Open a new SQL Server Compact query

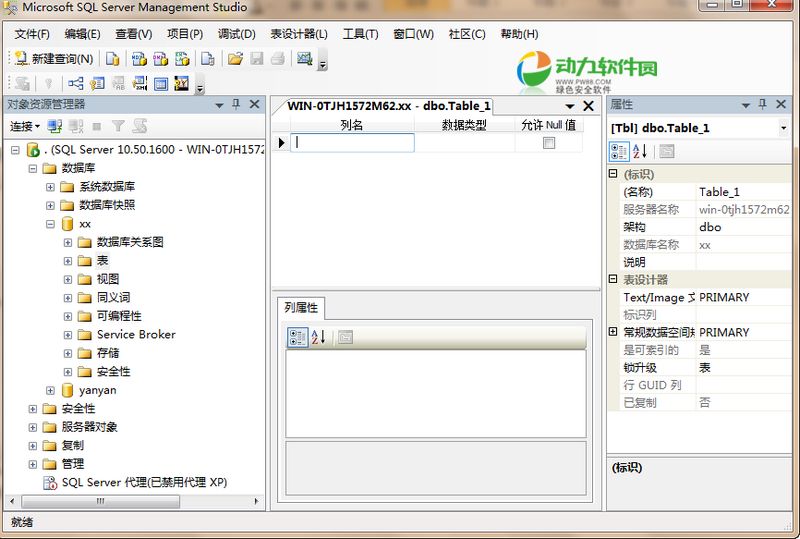[208, 59]
